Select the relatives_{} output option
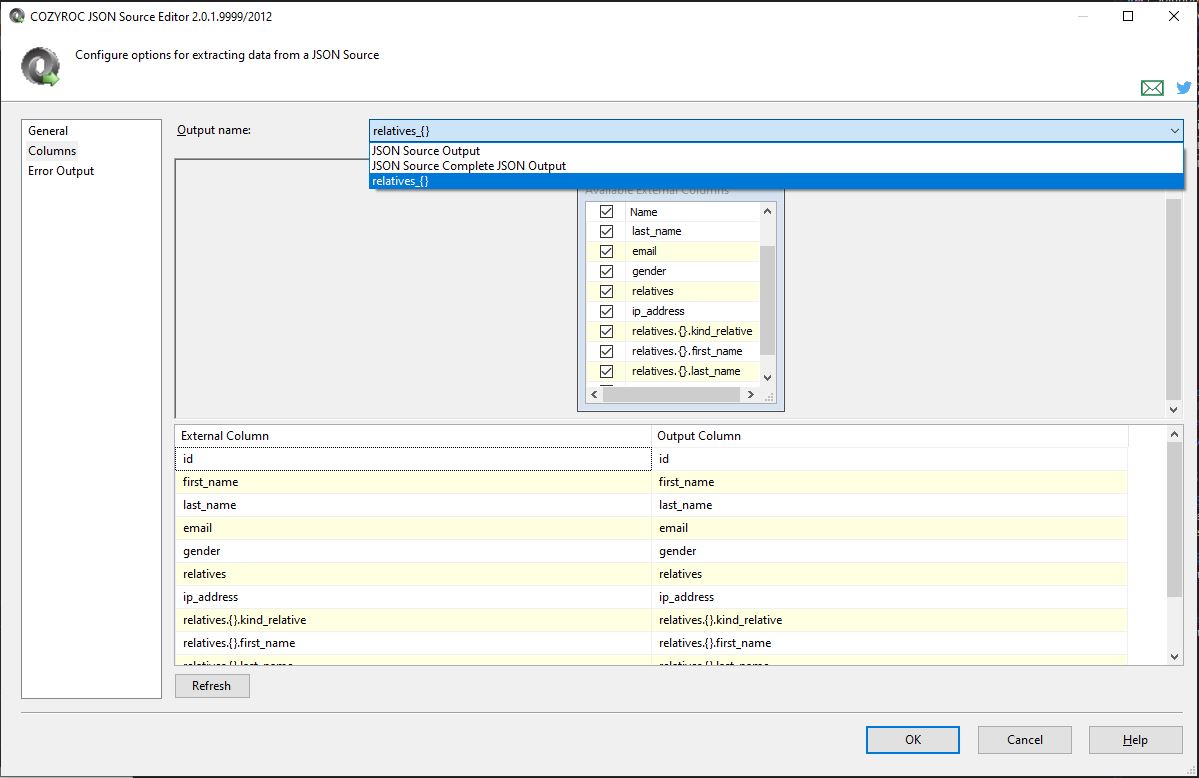This screenshot has width=1199, height=778. (776, 181)
